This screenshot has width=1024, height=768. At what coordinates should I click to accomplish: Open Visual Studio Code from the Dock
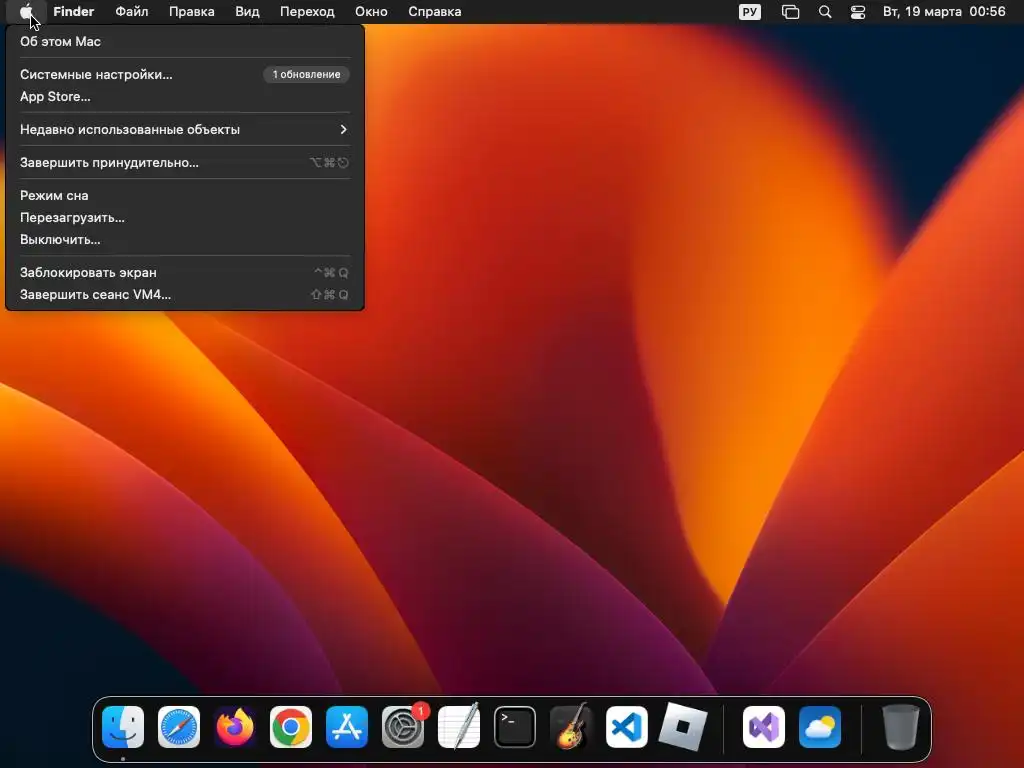[627, 727]
